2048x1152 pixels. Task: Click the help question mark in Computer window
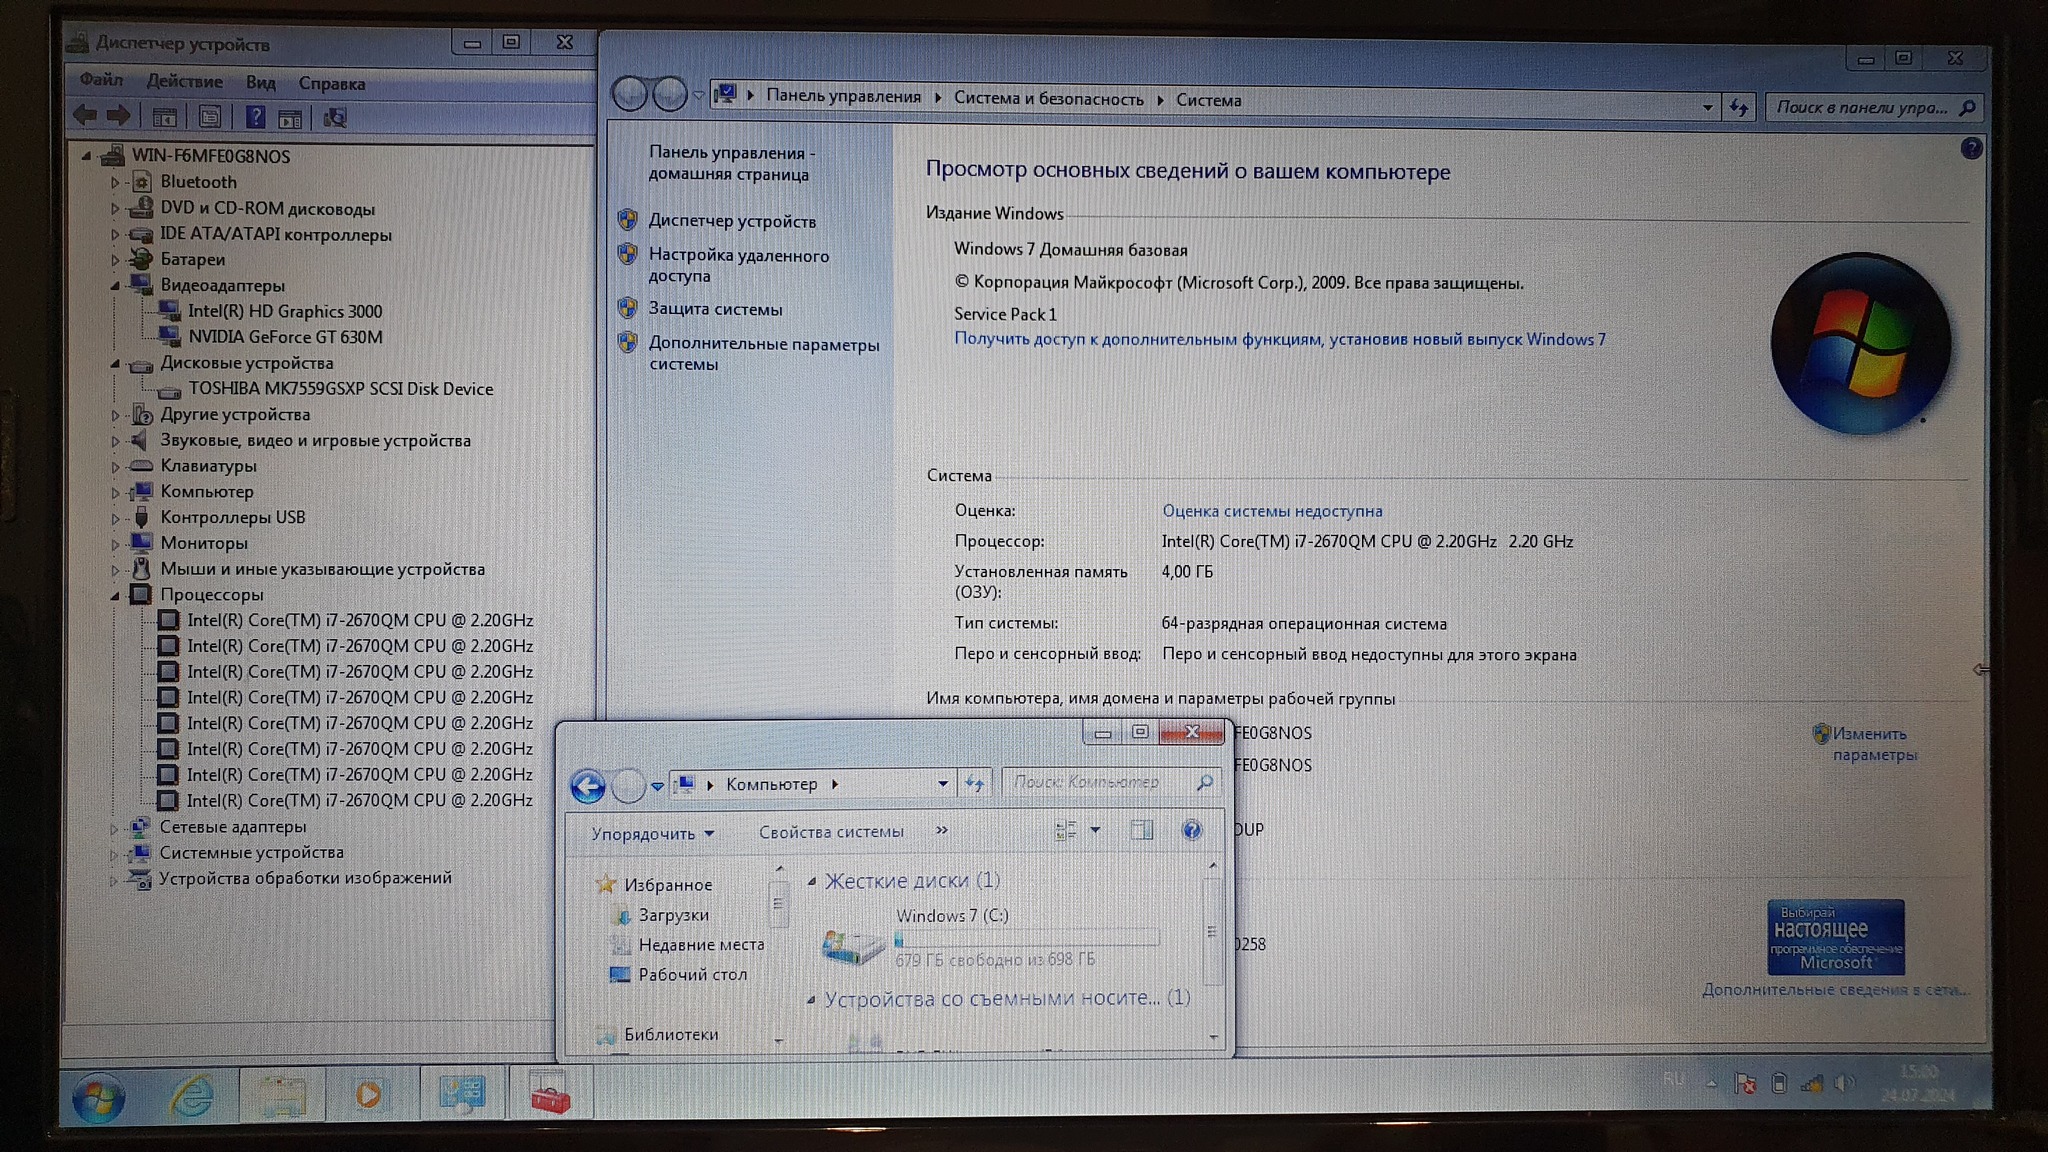coord(1191,830)
